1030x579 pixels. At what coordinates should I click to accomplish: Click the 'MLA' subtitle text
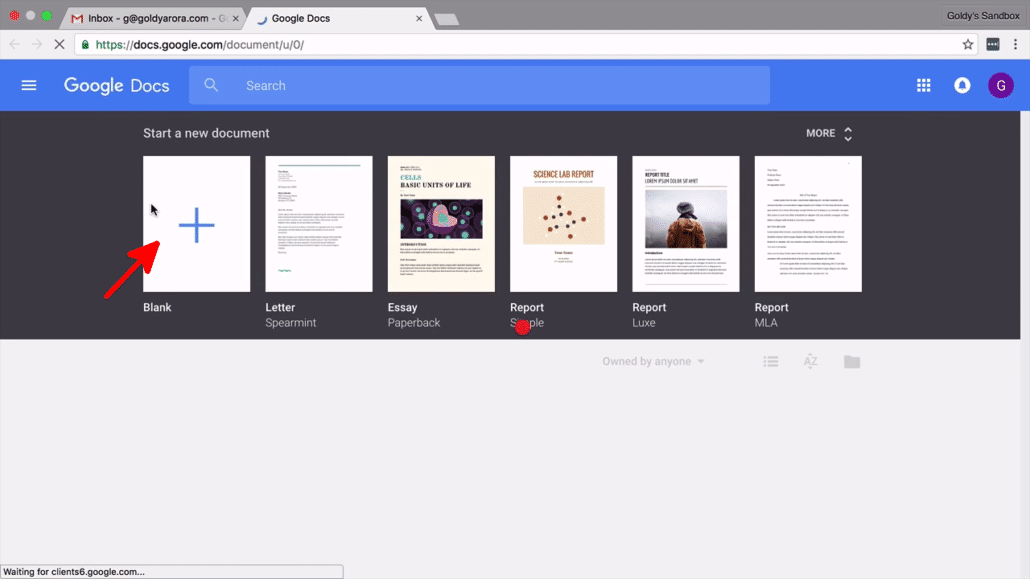(766, 323)
